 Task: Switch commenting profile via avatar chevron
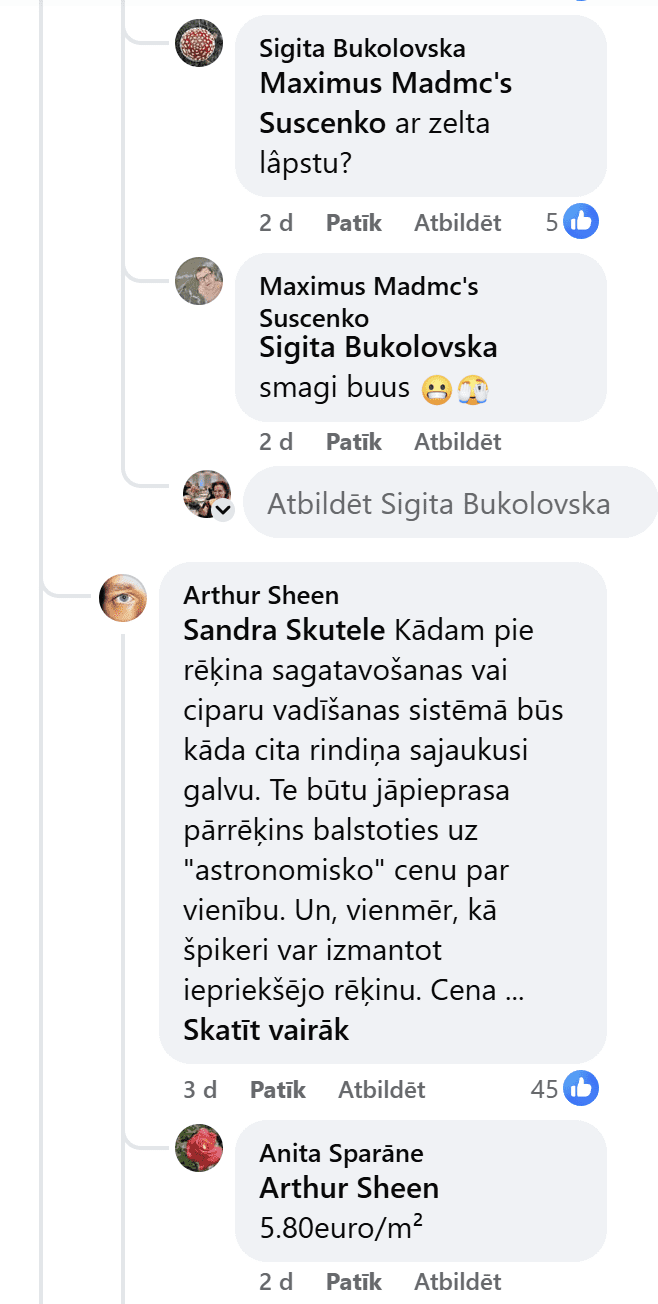click(224, 510)
